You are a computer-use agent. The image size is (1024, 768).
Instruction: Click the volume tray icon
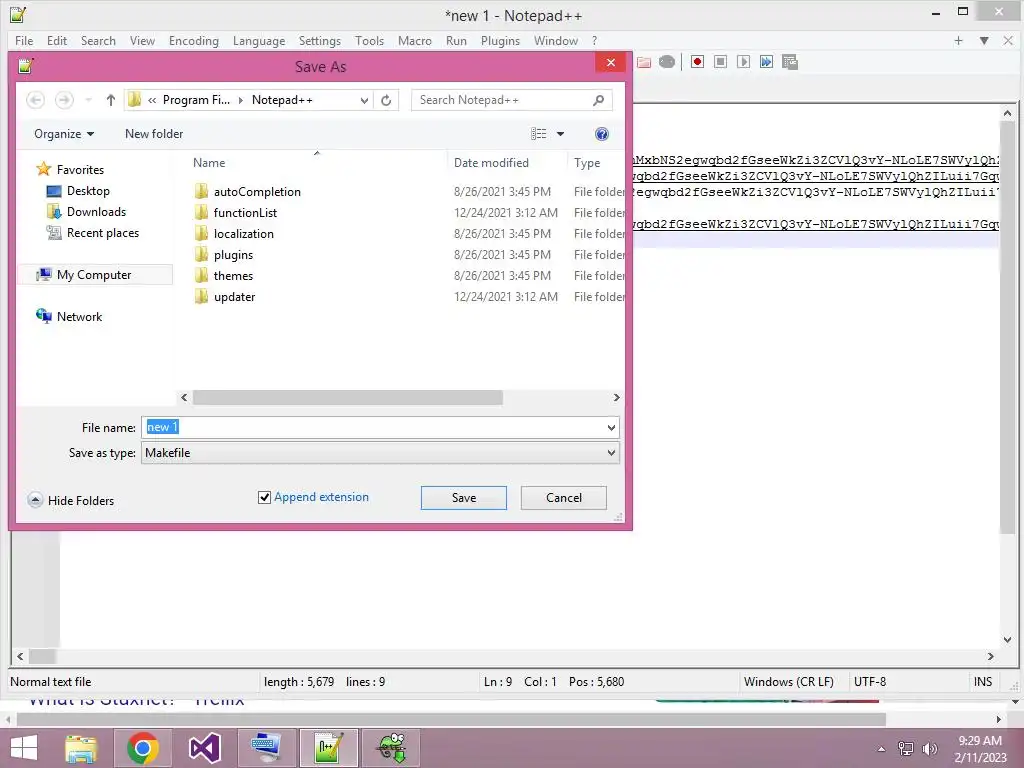point(929,748)
